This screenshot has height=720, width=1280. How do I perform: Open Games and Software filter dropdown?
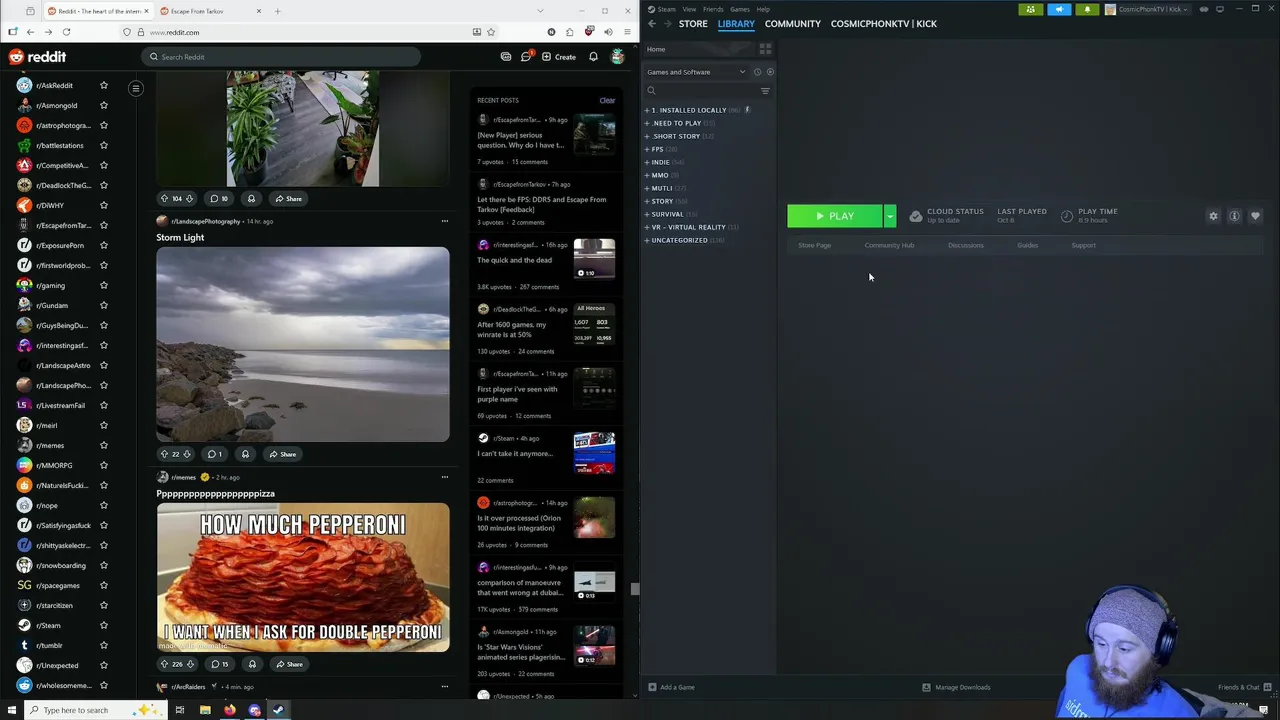[696, 72]
